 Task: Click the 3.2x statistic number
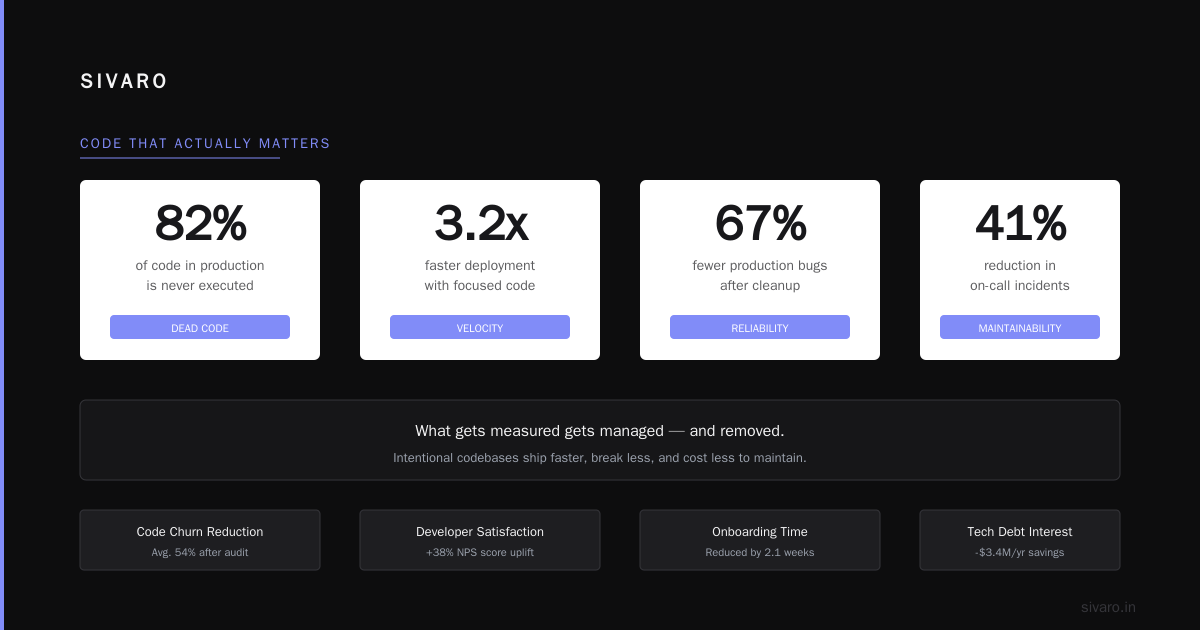480,223
